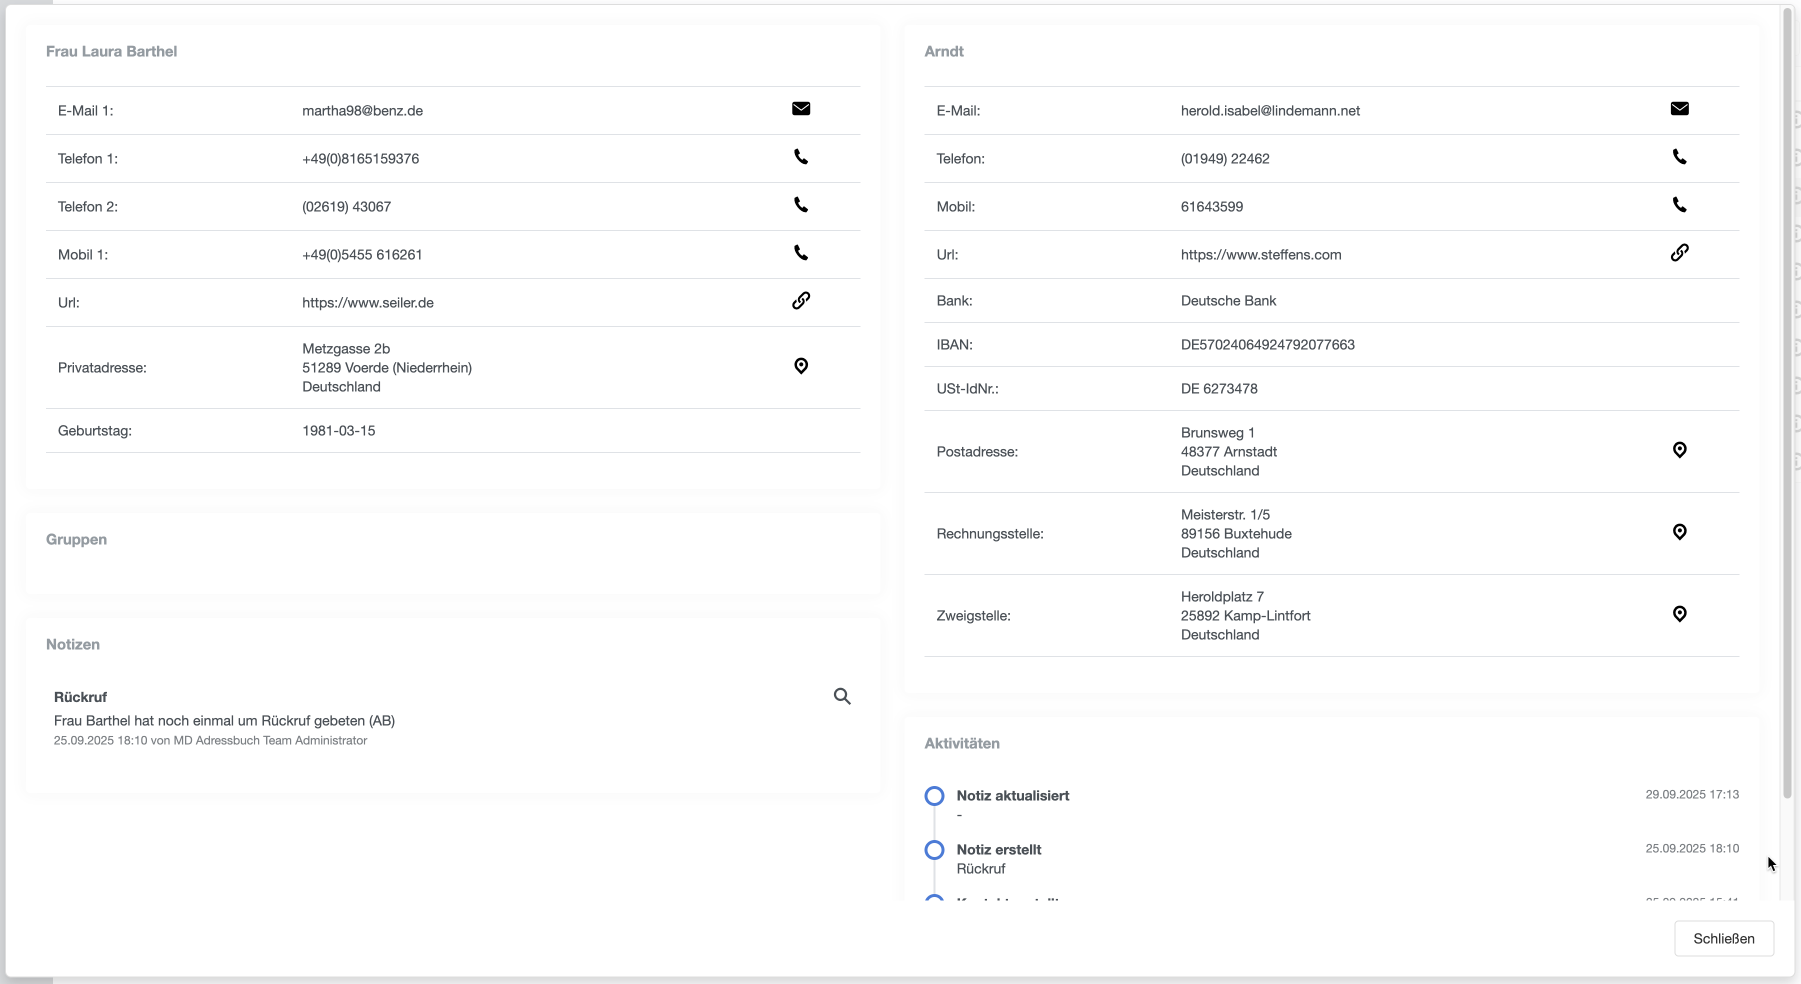
Task: Click the Rückruf note title
Action: pyautogui.click(x=80, y=697)
